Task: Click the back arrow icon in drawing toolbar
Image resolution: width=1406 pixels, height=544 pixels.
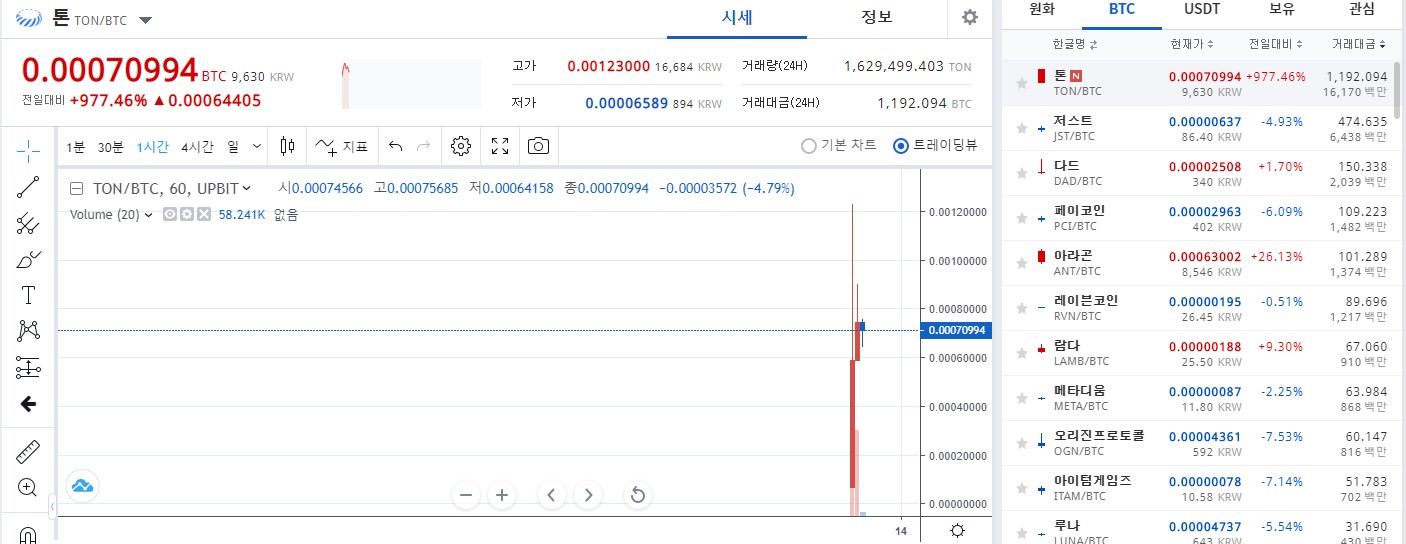Action: coord(28,404)
